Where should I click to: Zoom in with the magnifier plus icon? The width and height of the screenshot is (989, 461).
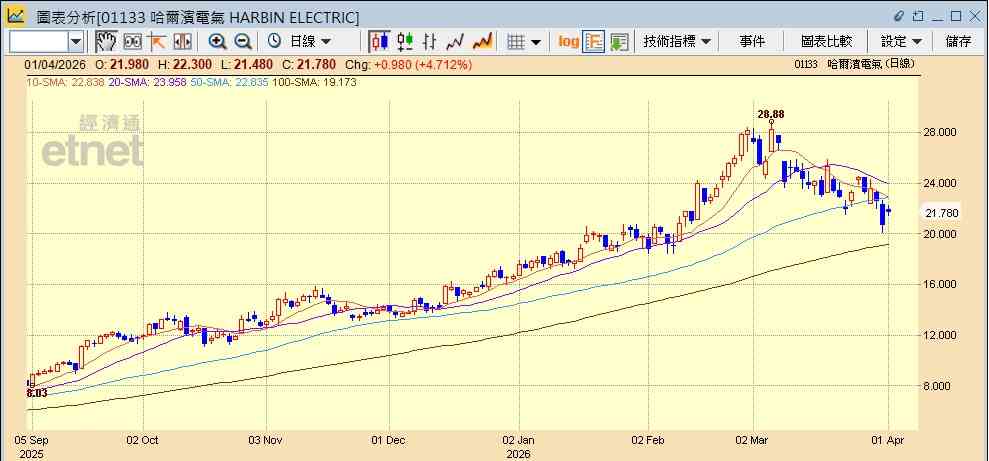pyautogui.click(x=218, y=42)
